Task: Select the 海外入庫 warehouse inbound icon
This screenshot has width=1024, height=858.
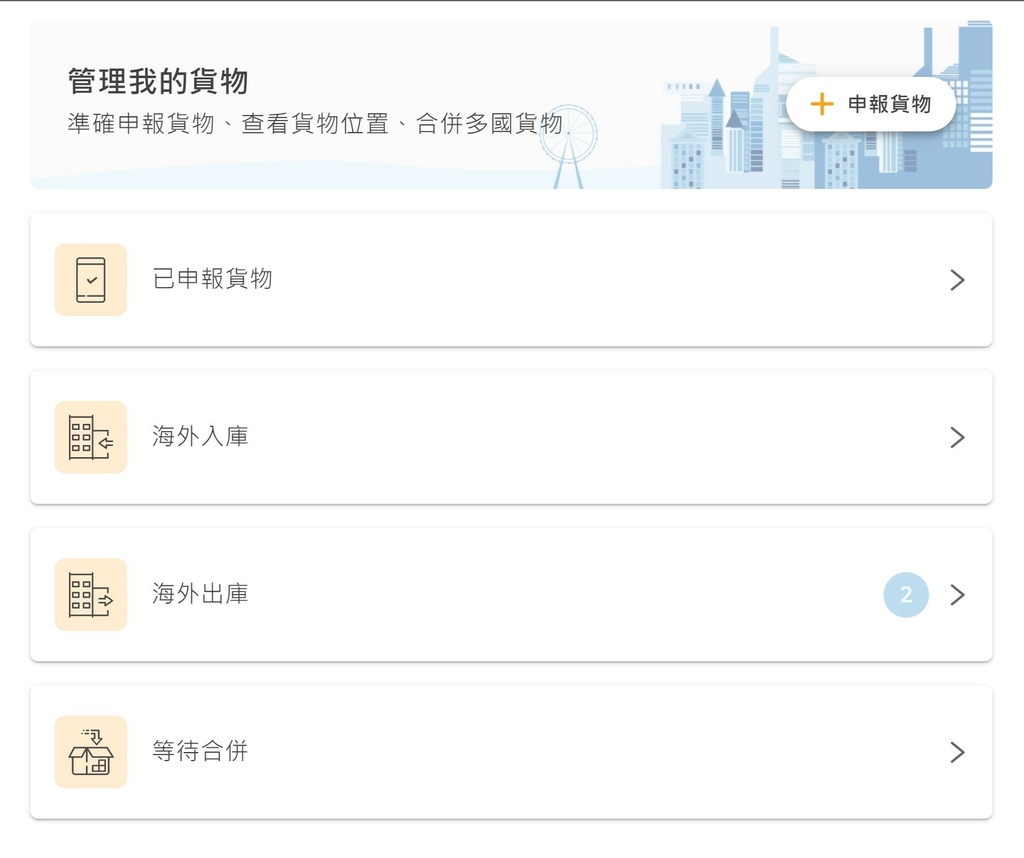Action: pyautogui.click(x=91, y=437)
